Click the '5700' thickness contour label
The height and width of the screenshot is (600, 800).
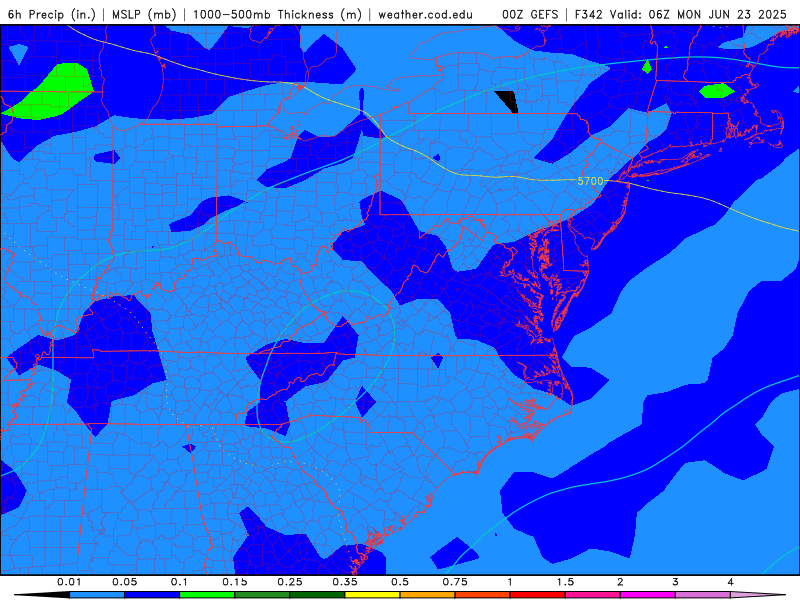click(x=590, y=181)
